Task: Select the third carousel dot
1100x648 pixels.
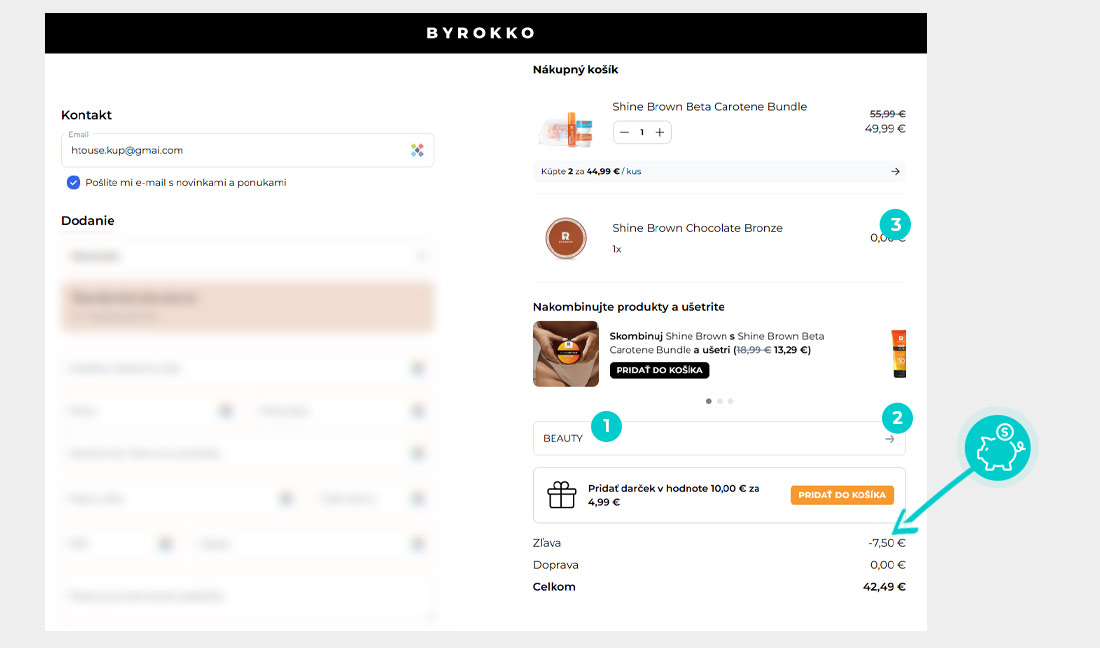Action: point(730,401)
